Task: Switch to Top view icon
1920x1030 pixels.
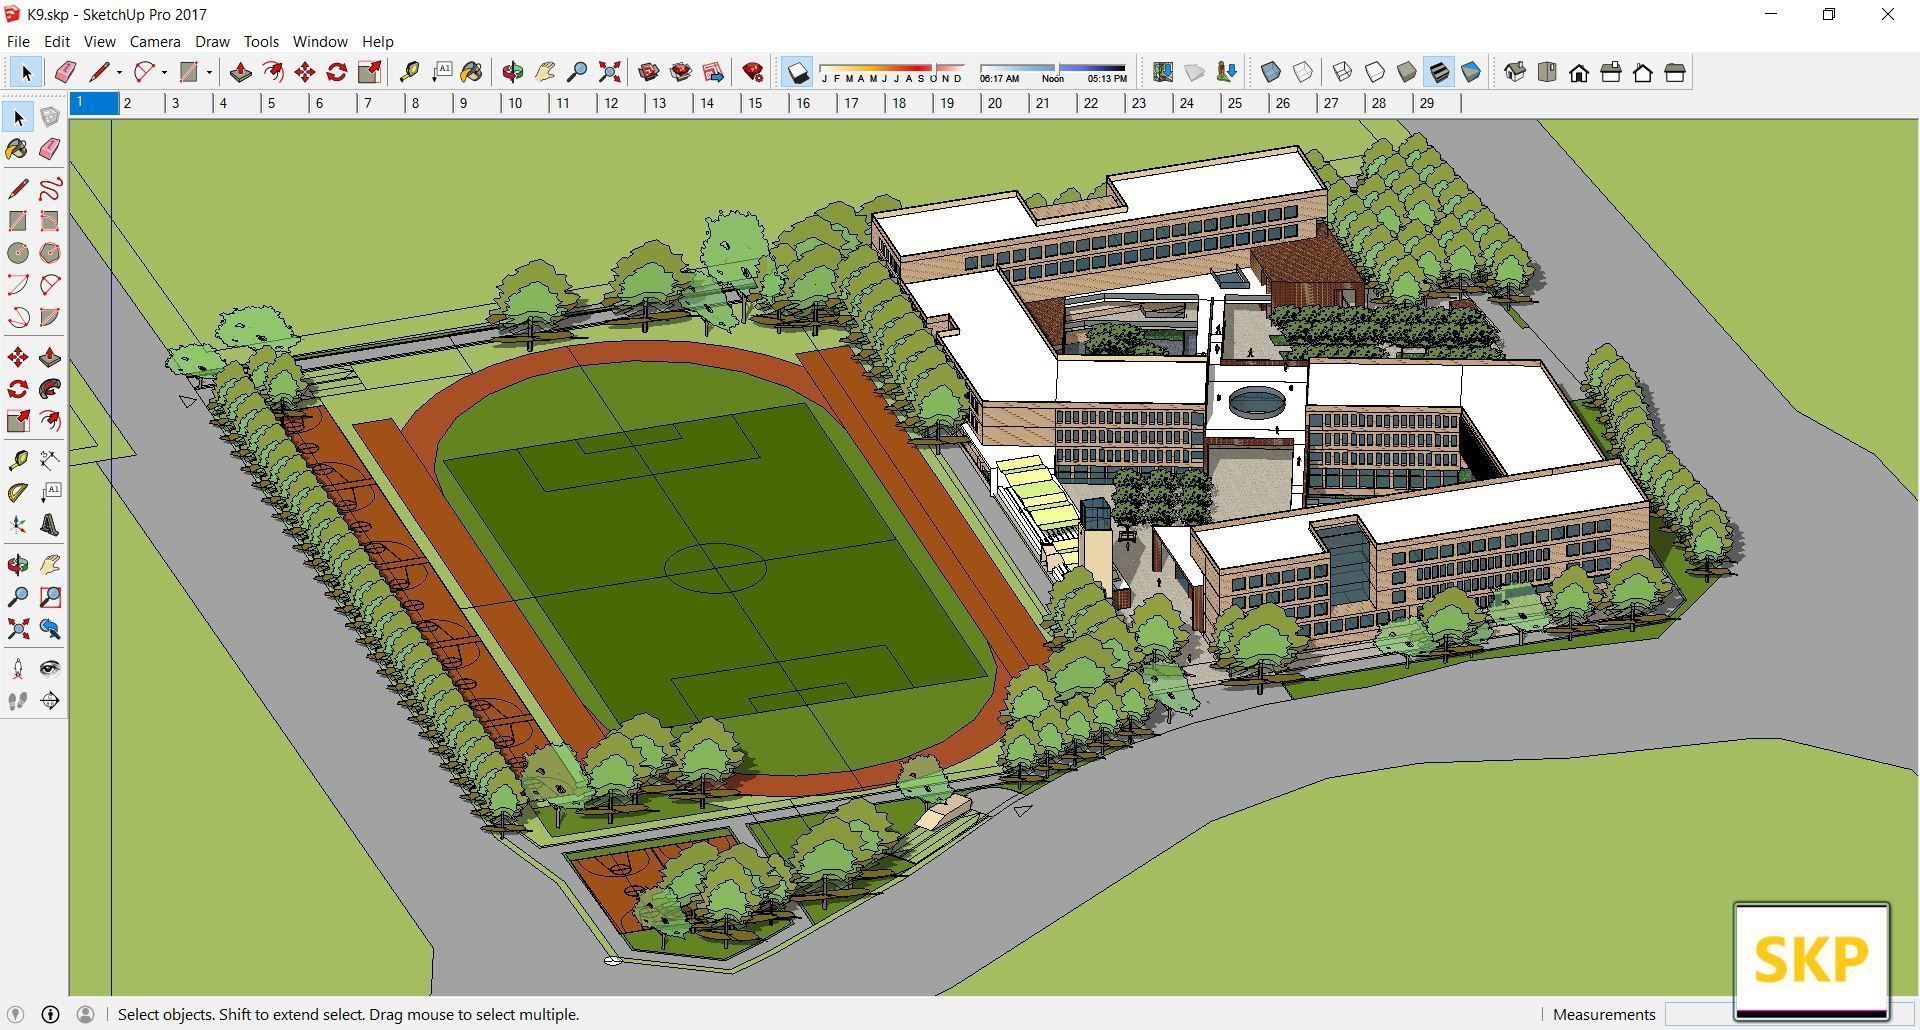Action: point(1547,72)
